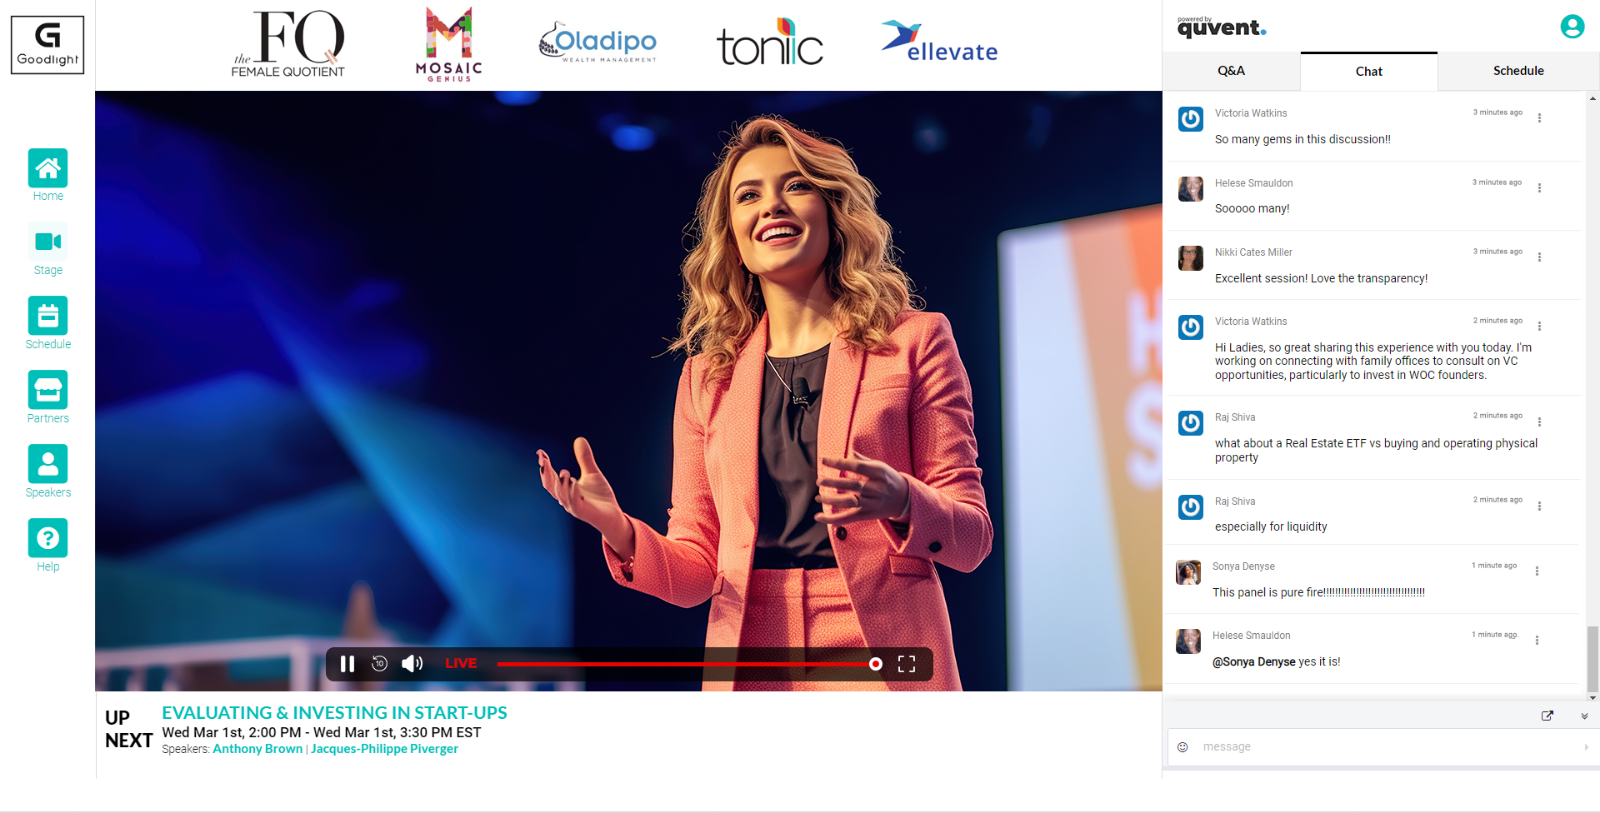Image resolution: width=1600 pixels, height=813 pixels.
Task: Open the Partners storefront icon
Action: pos(48,390)
